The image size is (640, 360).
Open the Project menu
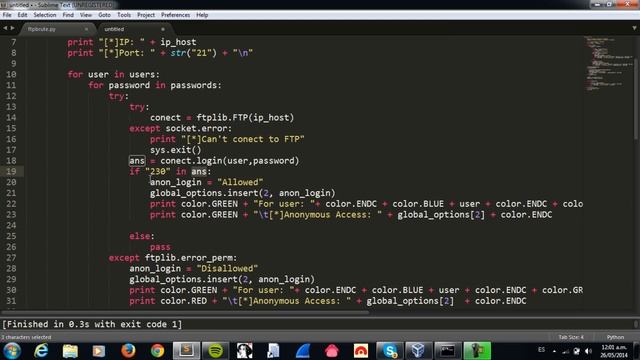point(146,15)
